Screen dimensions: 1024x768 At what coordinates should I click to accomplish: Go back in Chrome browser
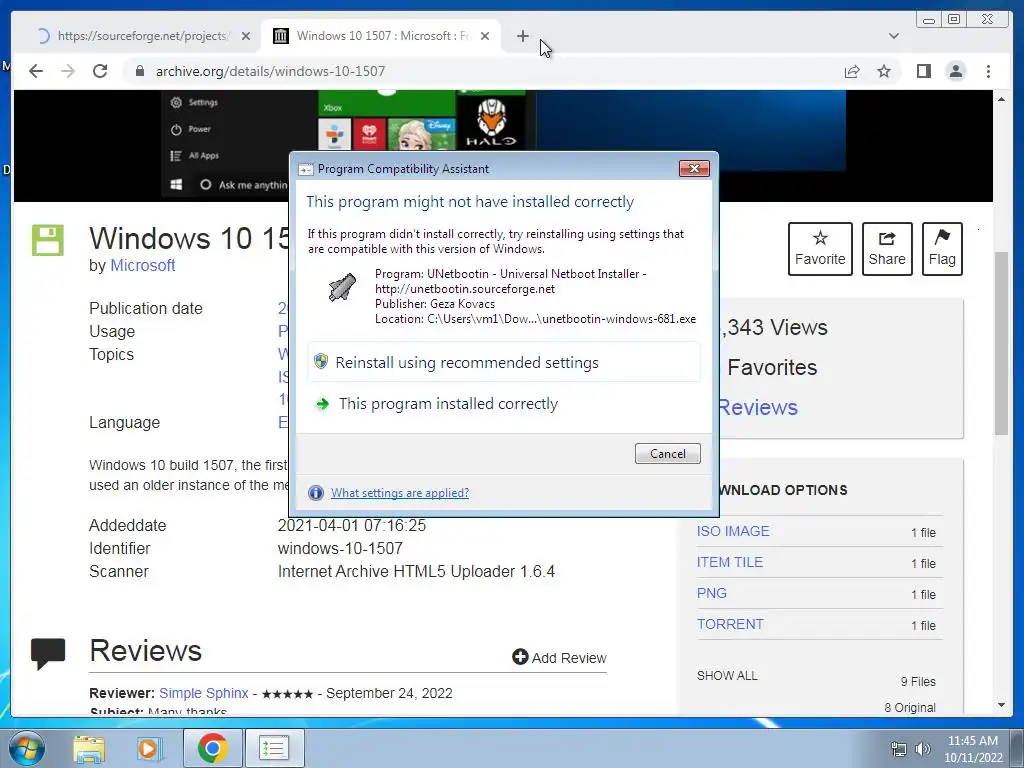coord(36,71)
